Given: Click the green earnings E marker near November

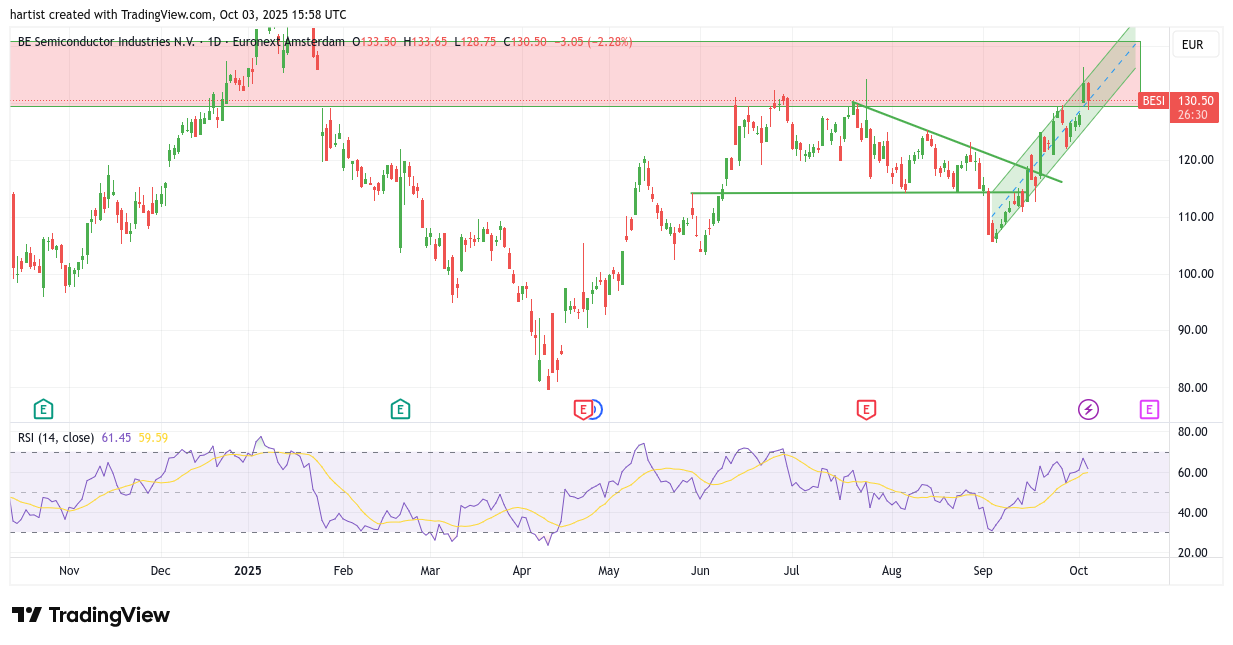Looking at the screenshot, I should (43, 408).
